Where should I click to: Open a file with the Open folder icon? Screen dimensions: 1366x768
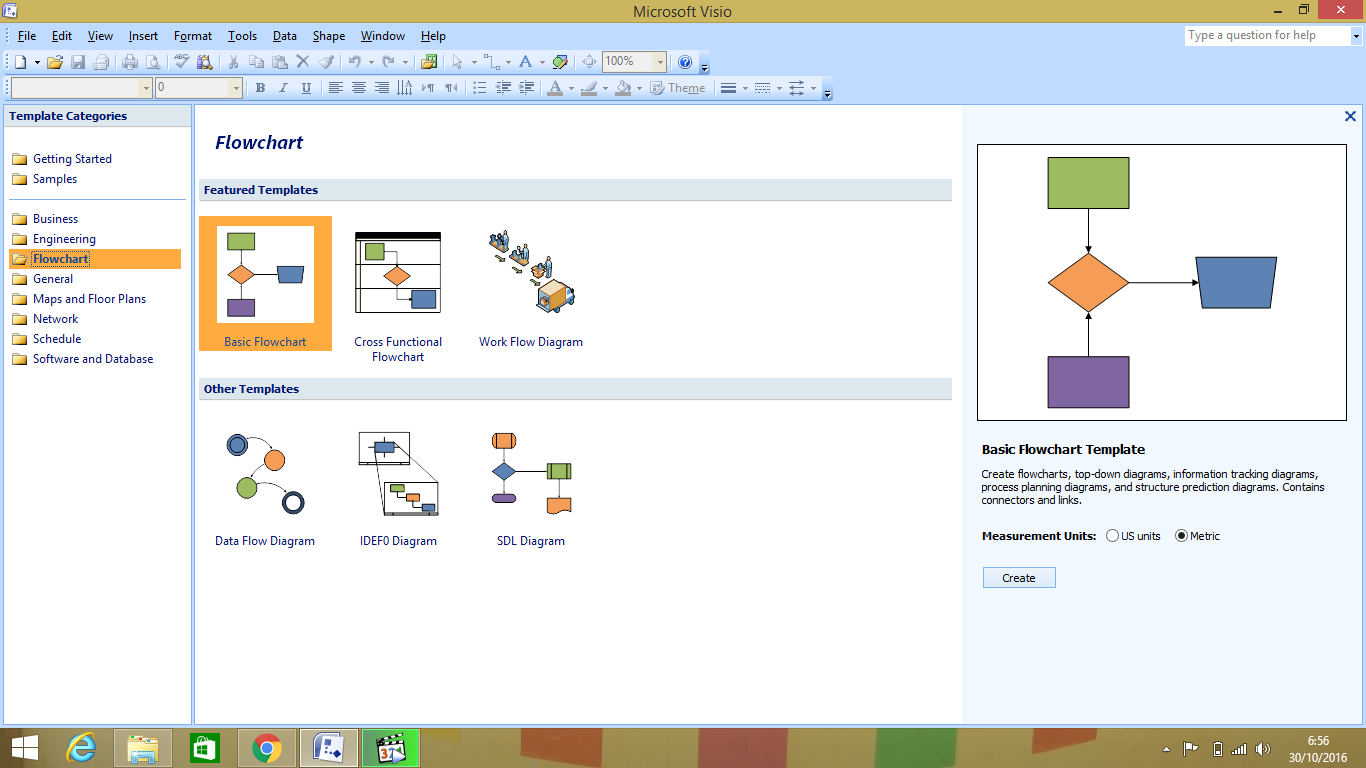55,62
